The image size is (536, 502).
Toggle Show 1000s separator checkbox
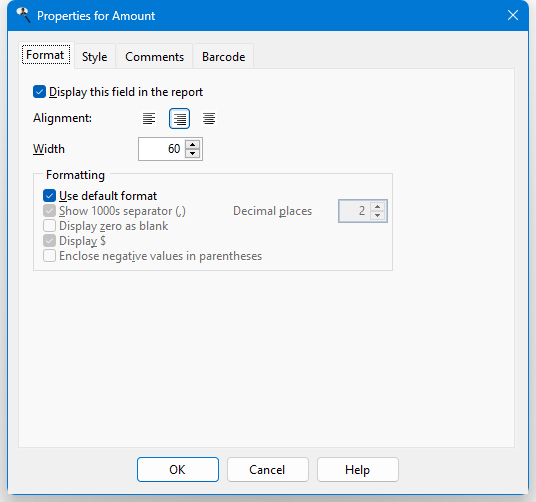49,211
